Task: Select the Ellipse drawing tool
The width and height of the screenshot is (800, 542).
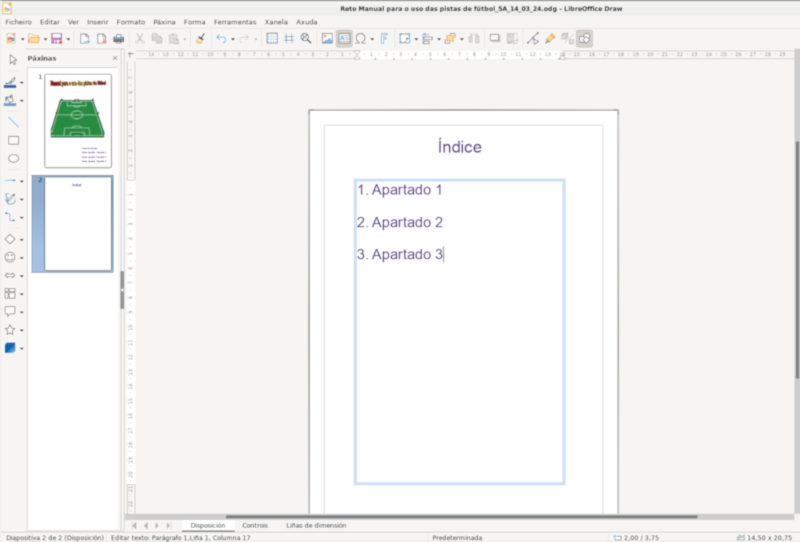Action: pyautogui.click(x=13, y=158)
